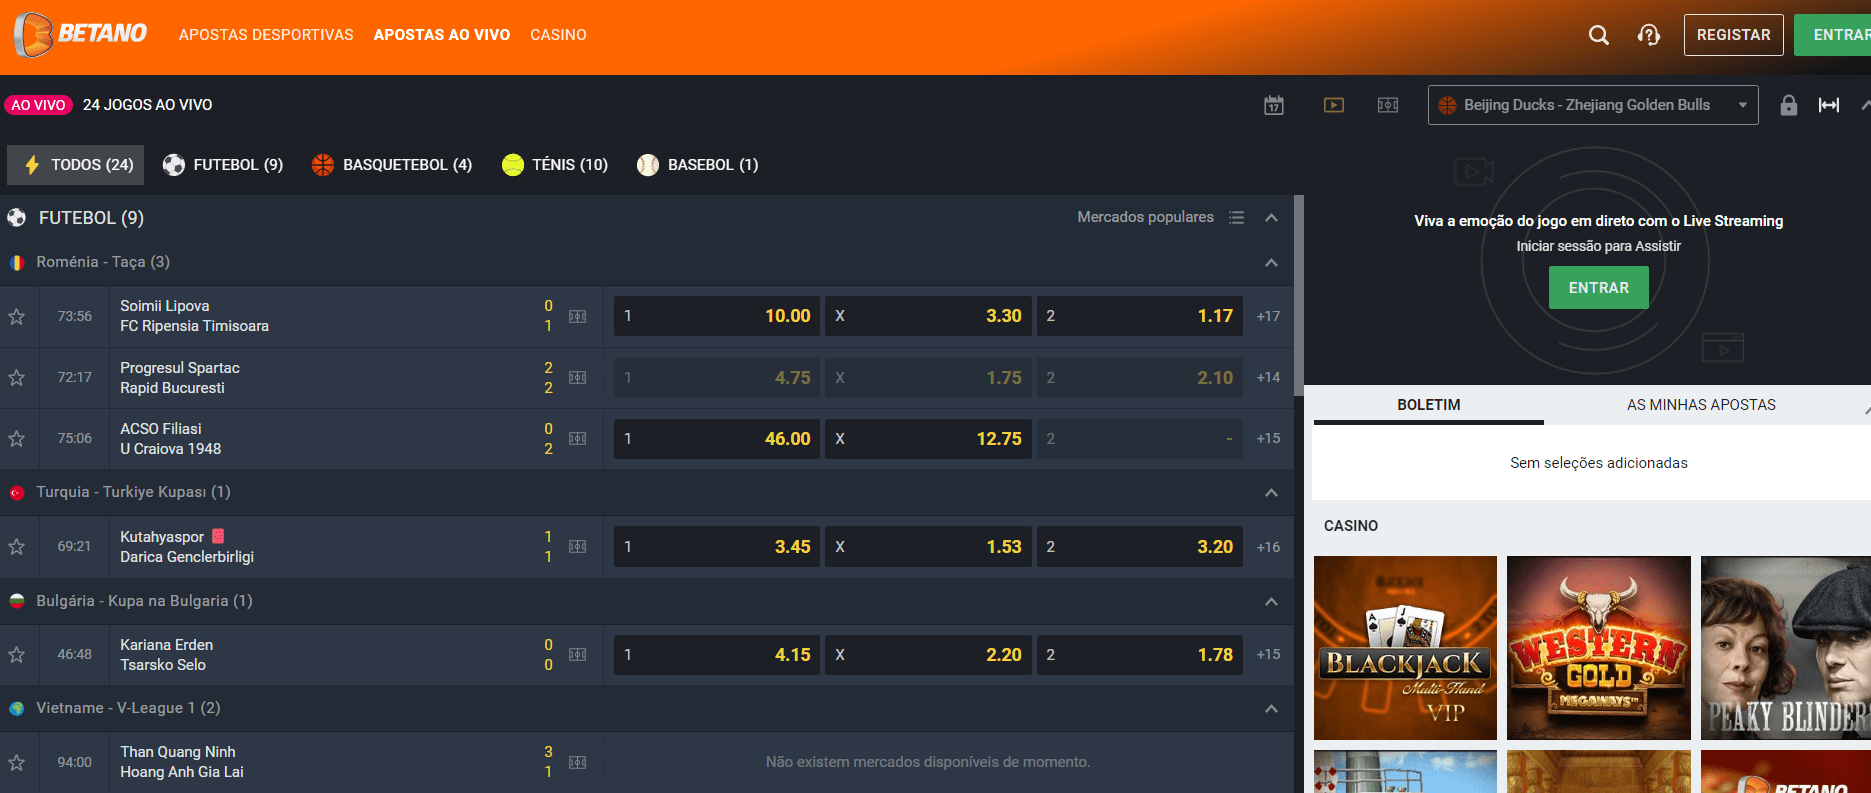Go to Apostas Desportivas

coord(266,35)
